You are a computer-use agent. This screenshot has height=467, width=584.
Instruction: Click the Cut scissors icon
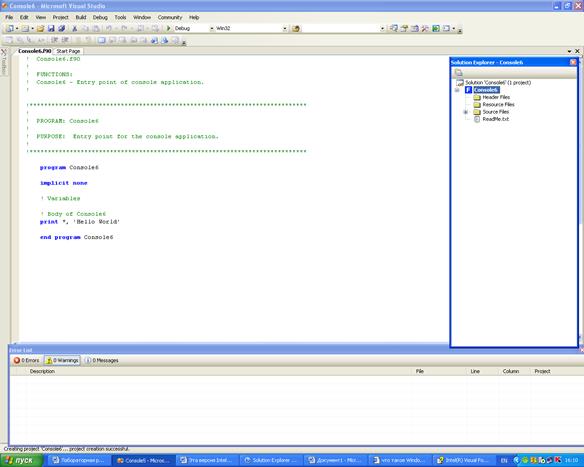click(x=74, y=28)
